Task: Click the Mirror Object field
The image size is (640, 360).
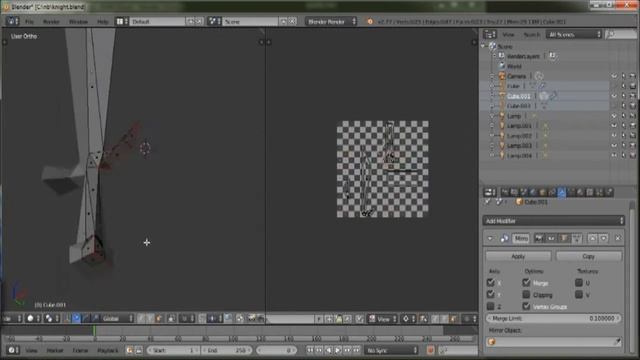Action: [x=553, y=342]
